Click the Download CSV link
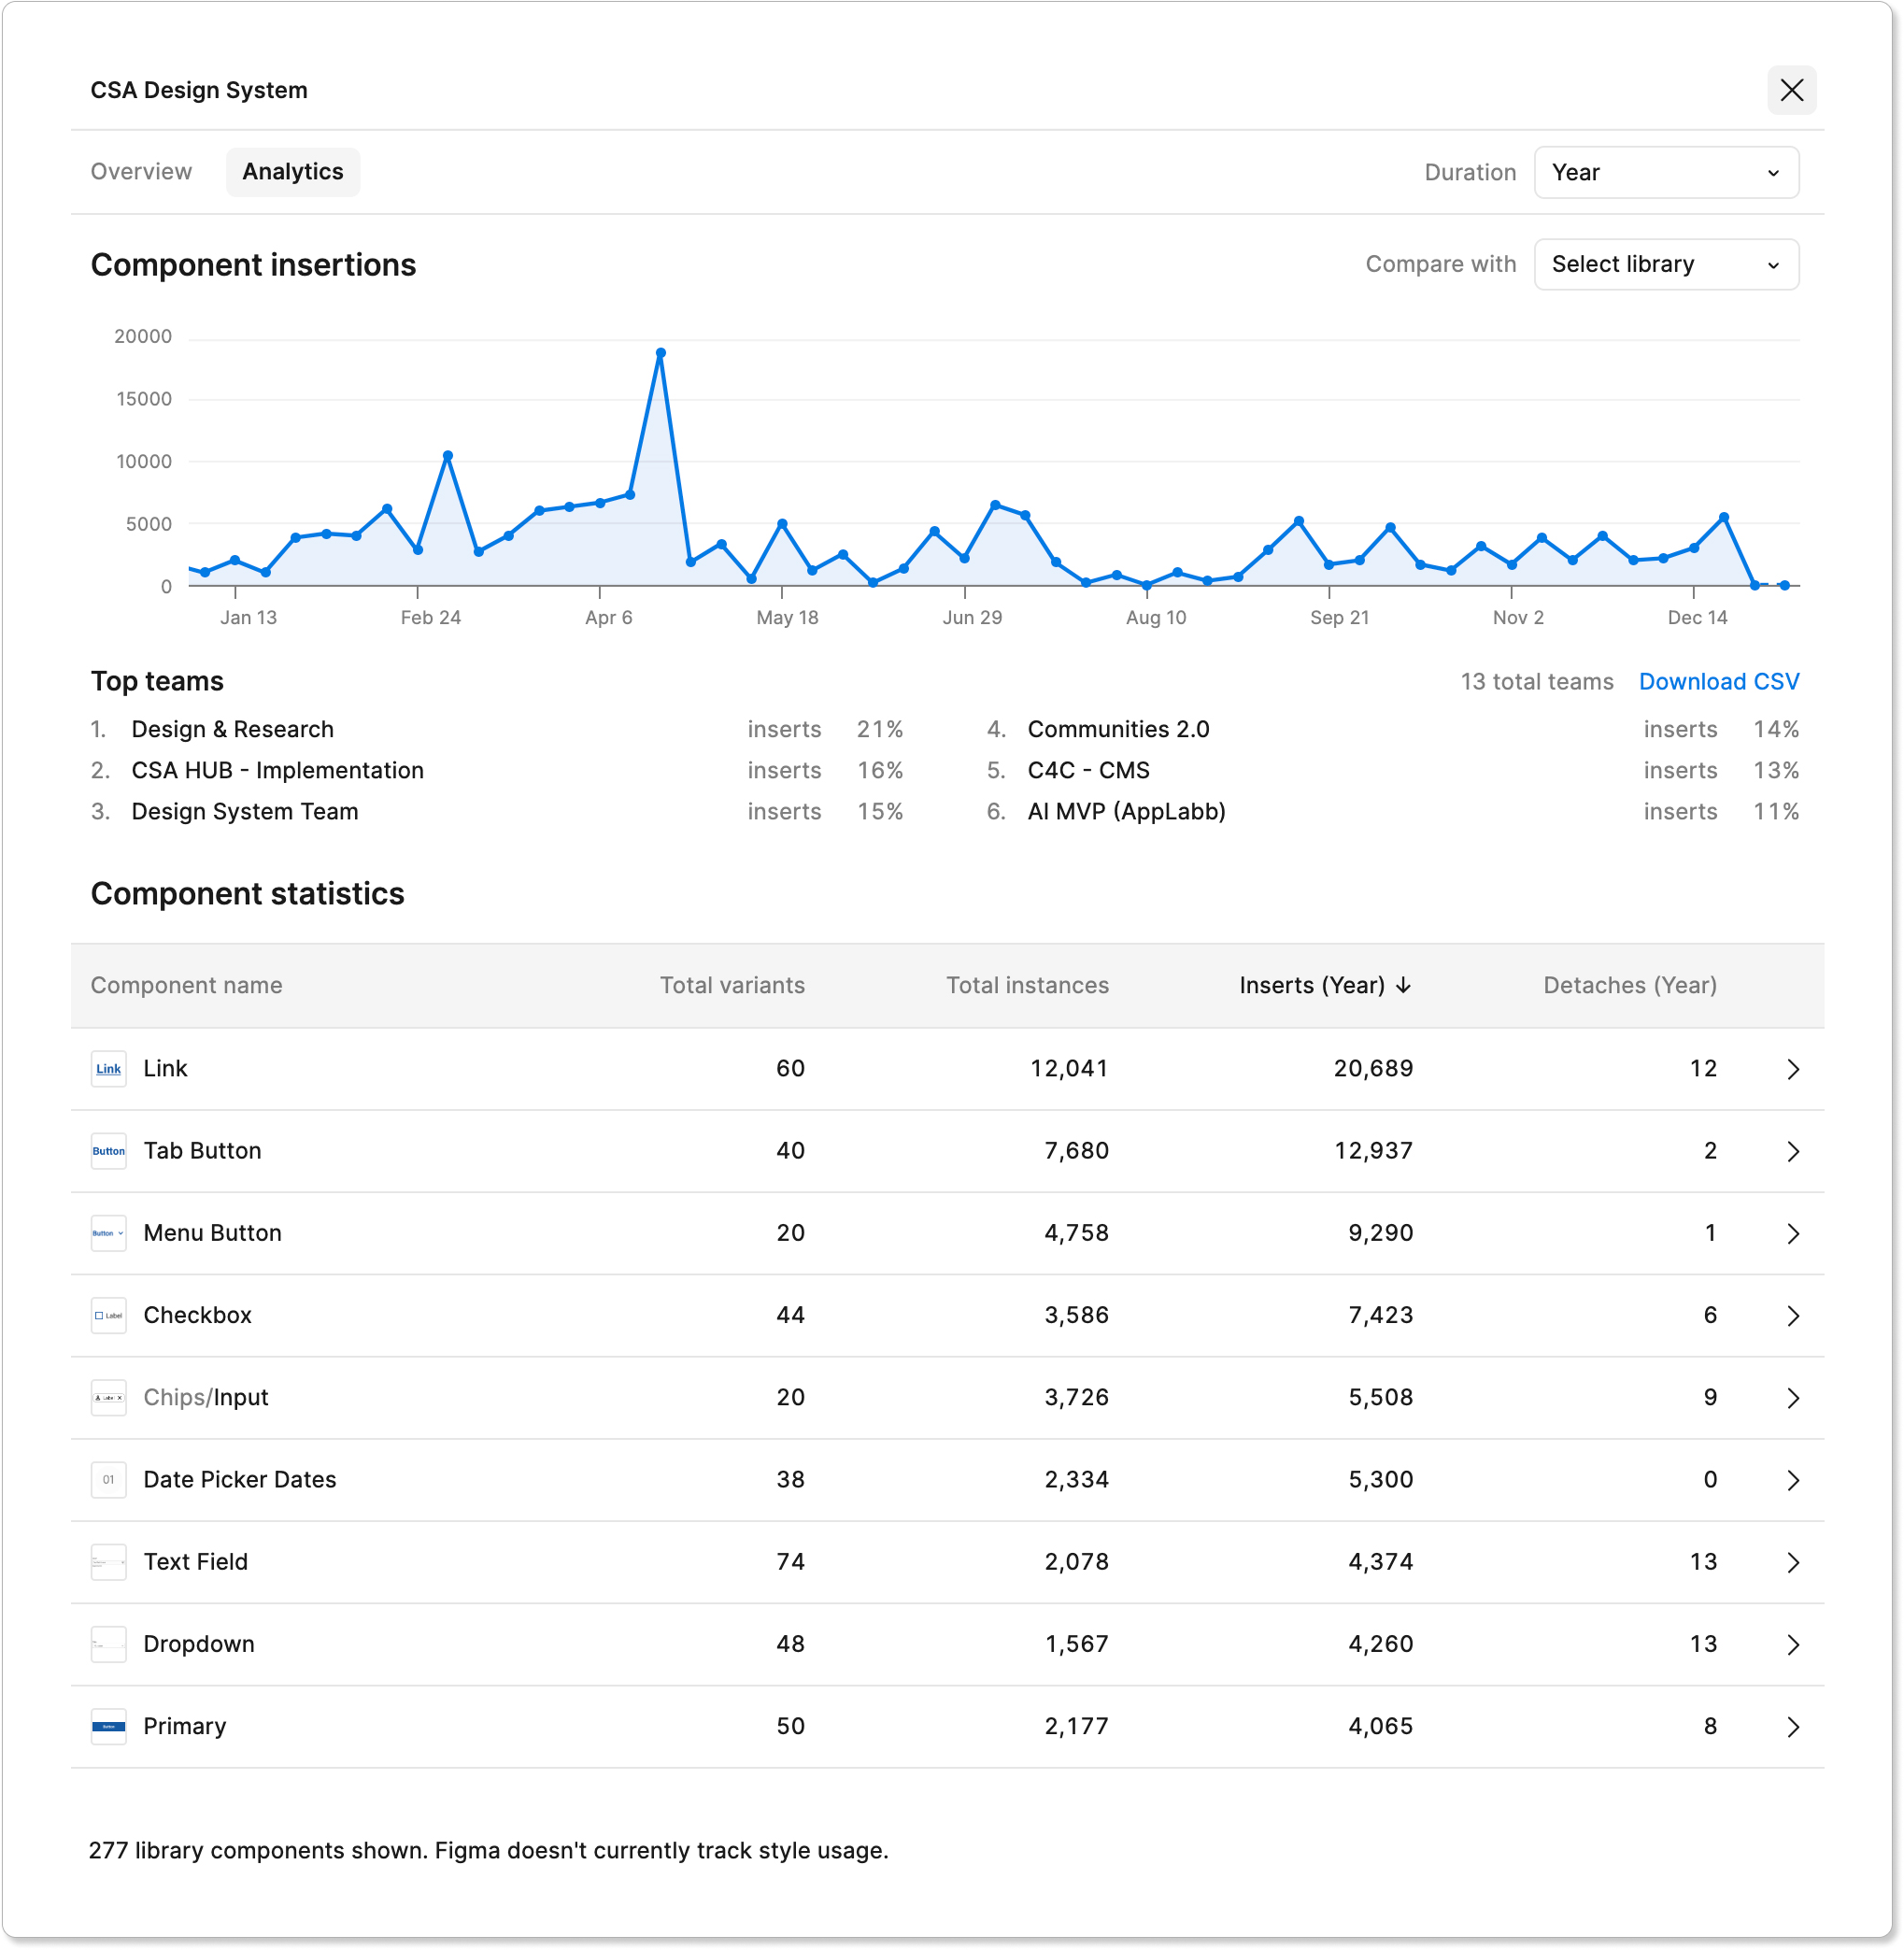The image size is (1904, 1950). 1718,681
